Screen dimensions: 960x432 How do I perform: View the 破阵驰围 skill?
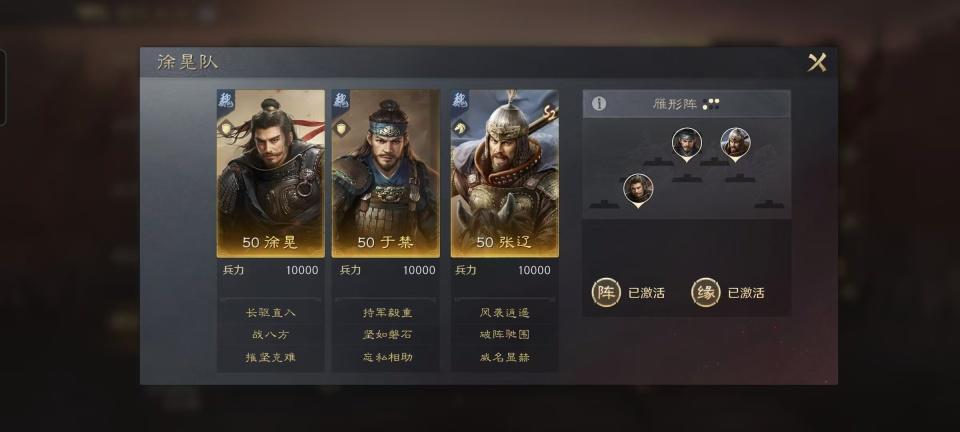(x=504, y=335)
